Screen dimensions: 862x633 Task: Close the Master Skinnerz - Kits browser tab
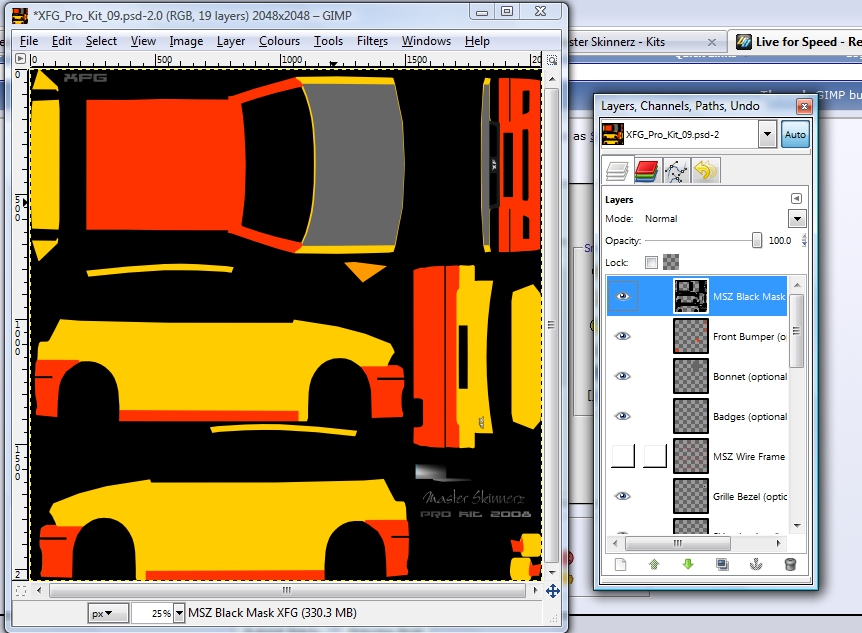[712, 42]
